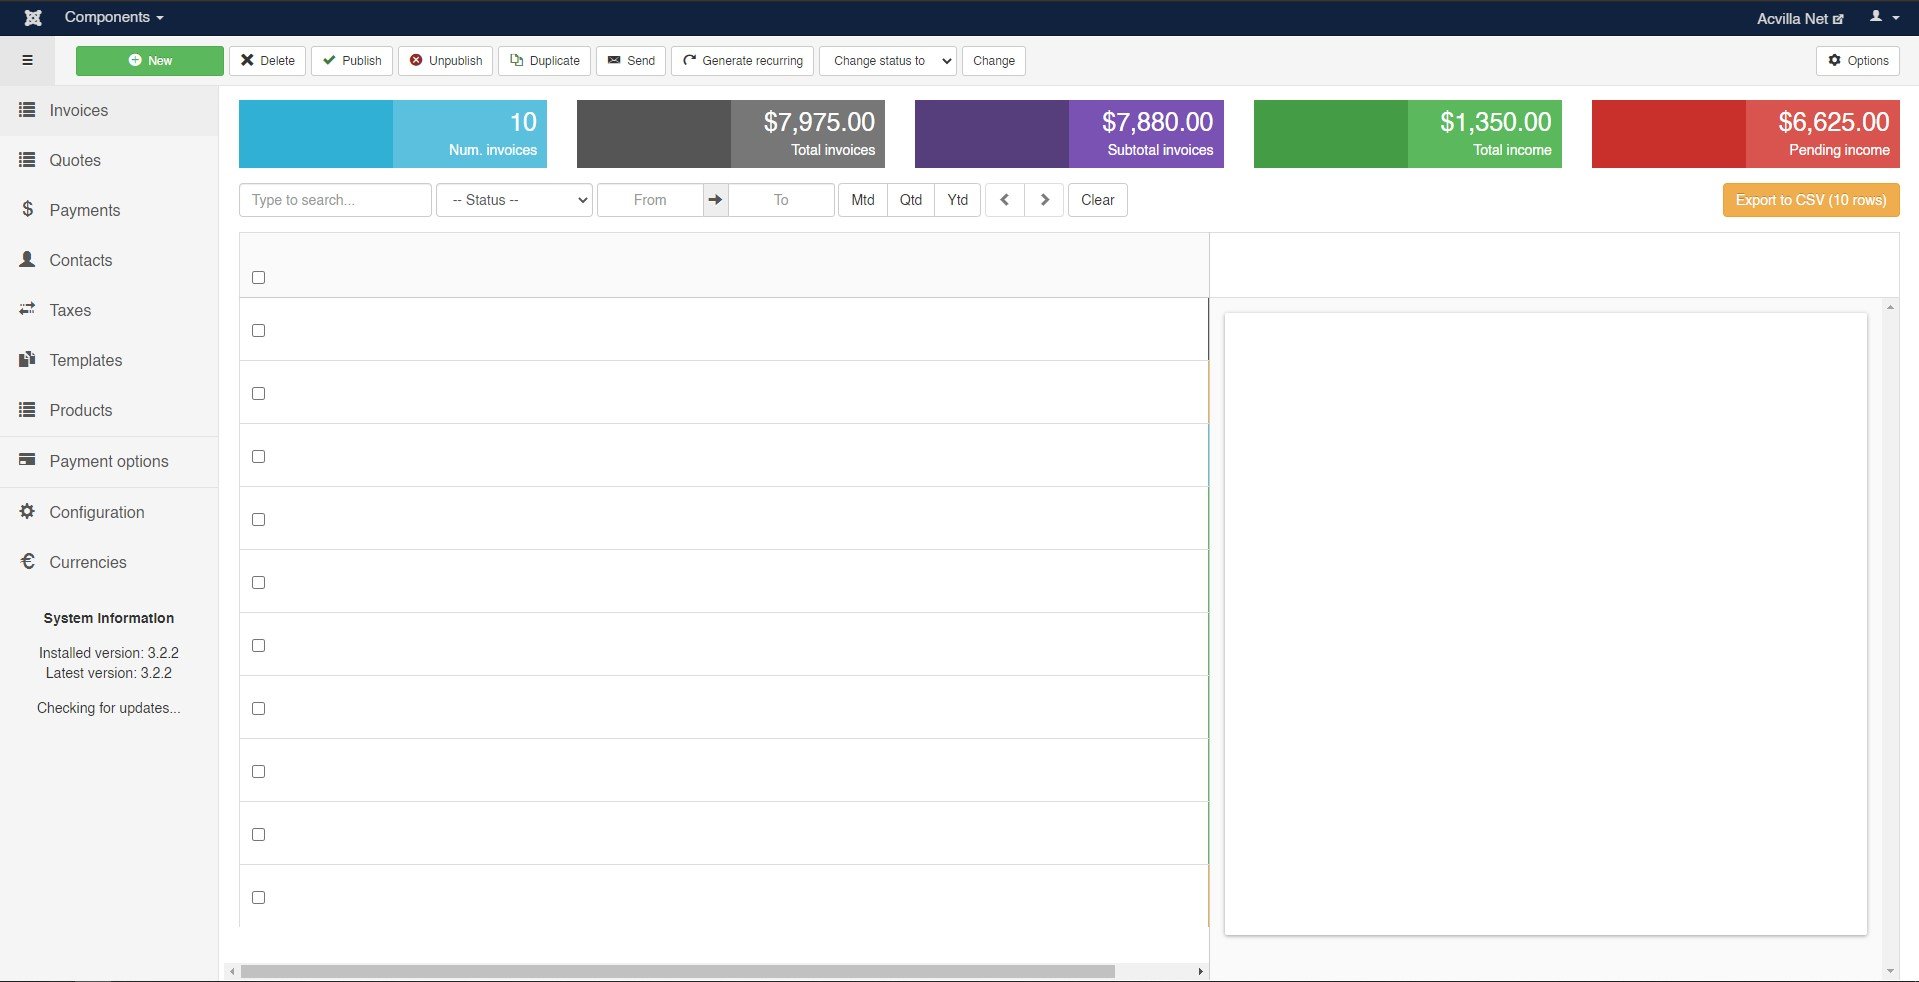The image size is (1919, 982).
Task: Select Quotes in the sidebar
Action: [x=74, y=160]
